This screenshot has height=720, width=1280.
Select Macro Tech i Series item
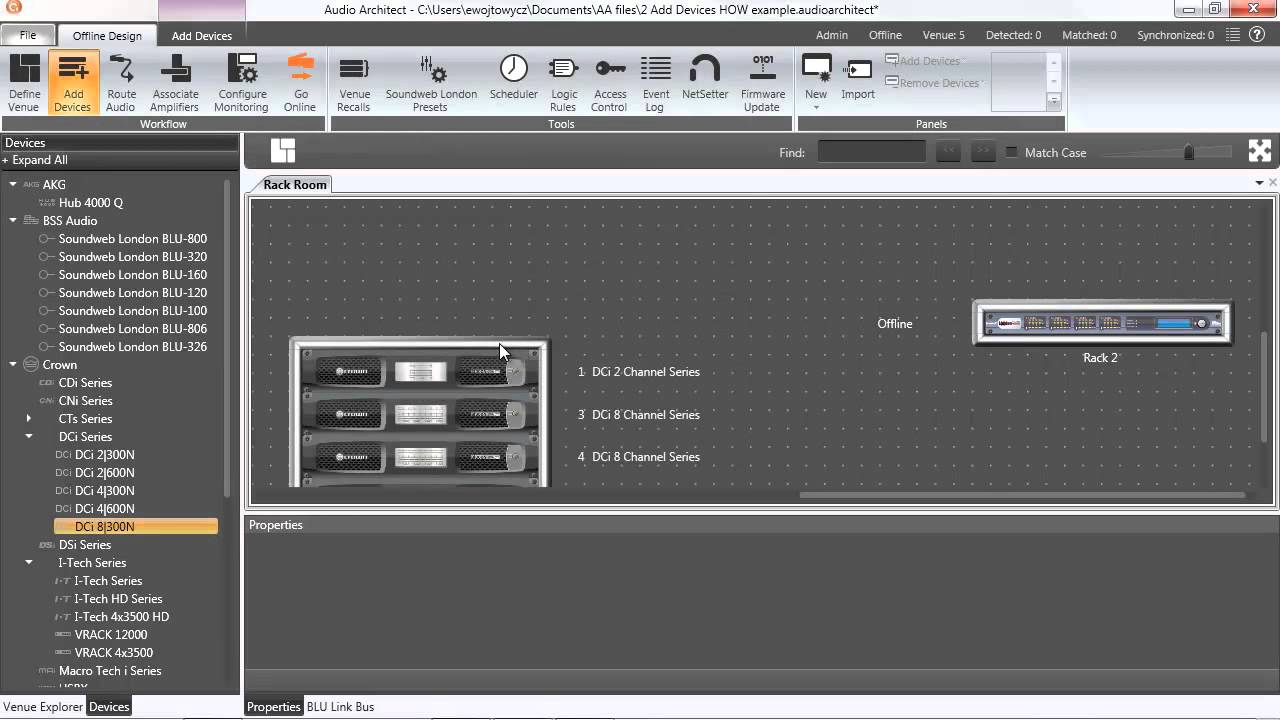110,671
